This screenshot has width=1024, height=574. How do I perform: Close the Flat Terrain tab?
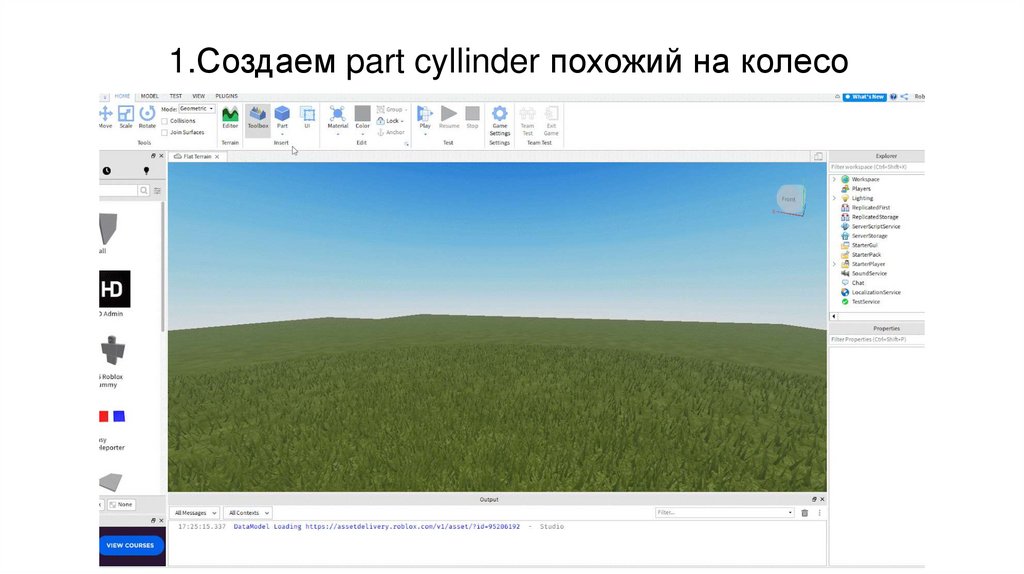(x=217, y=157)
